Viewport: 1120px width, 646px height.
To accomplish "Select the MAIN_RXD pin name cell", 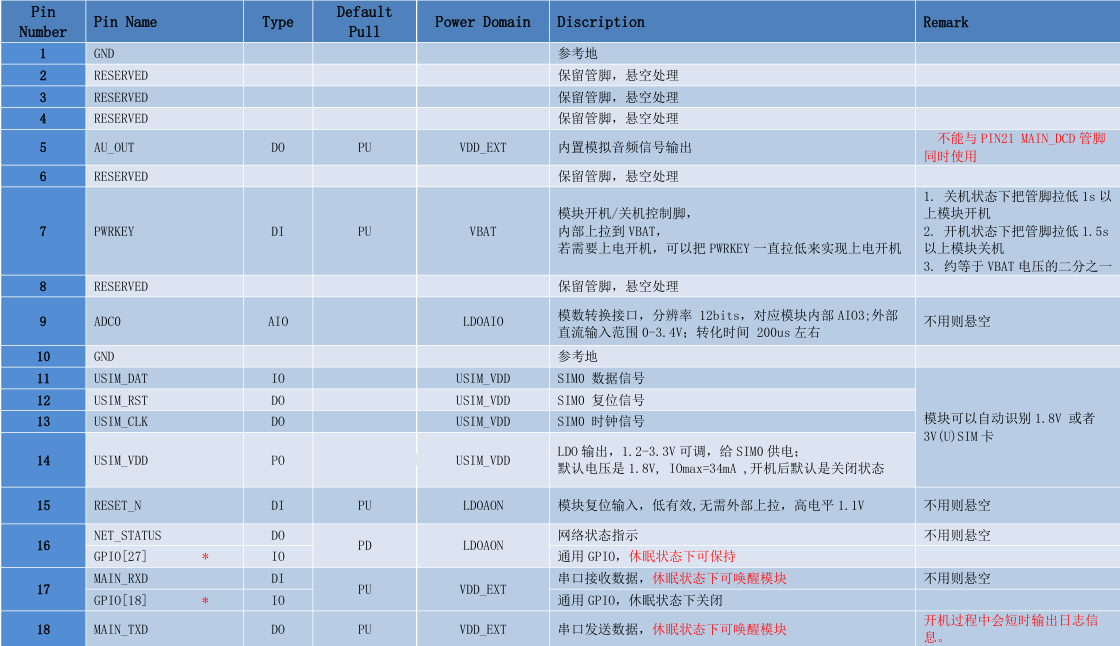I will click(164, 578).
